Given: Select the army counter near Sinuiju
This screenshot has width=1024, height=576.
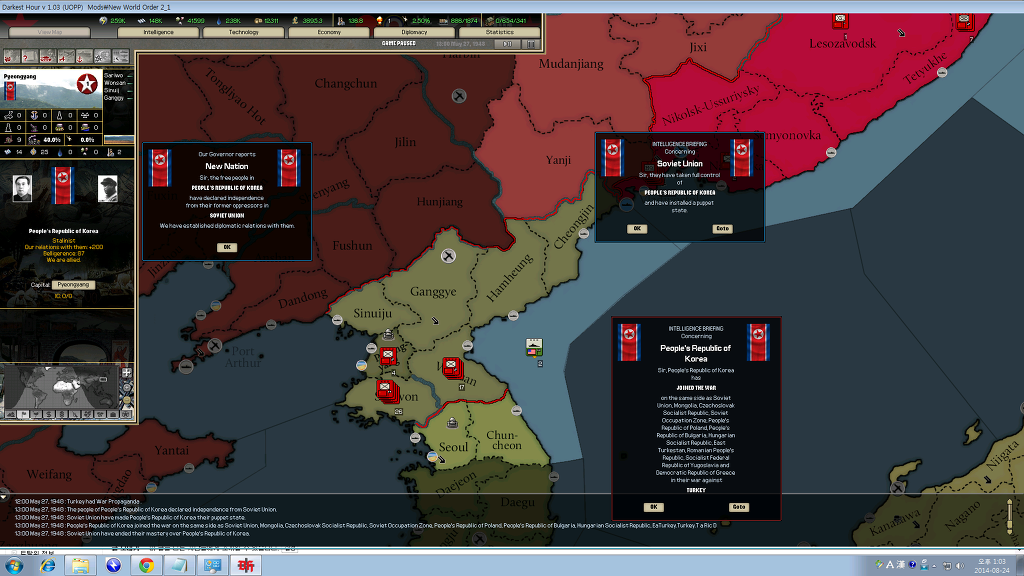Looking at the screenshot, I should (388, 356).
